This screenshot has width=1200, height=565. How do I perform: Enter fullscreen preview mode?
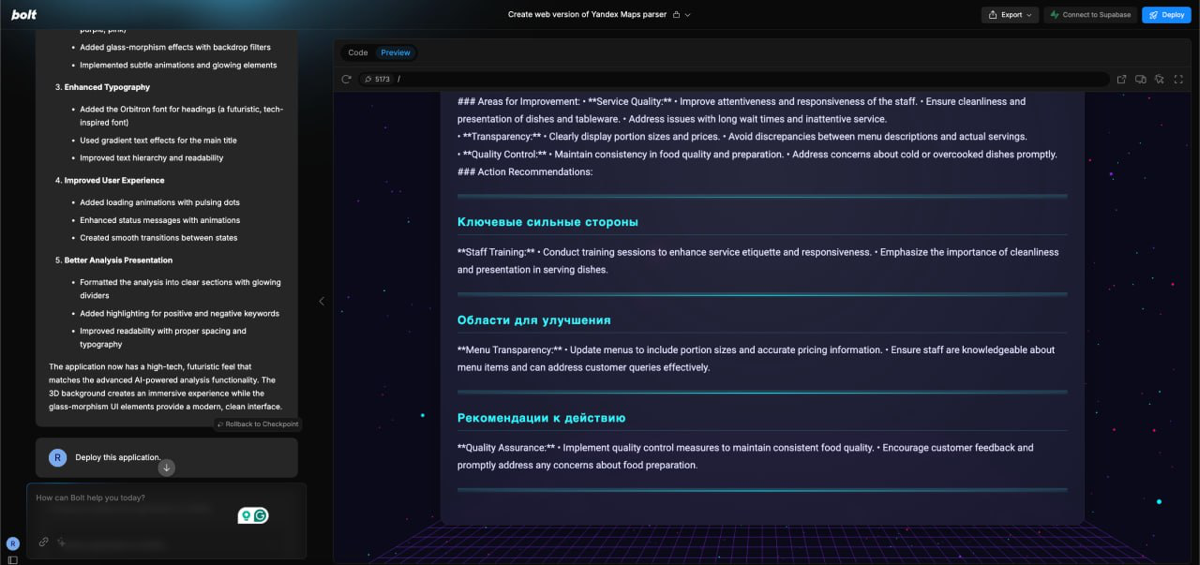[1179, 79]
